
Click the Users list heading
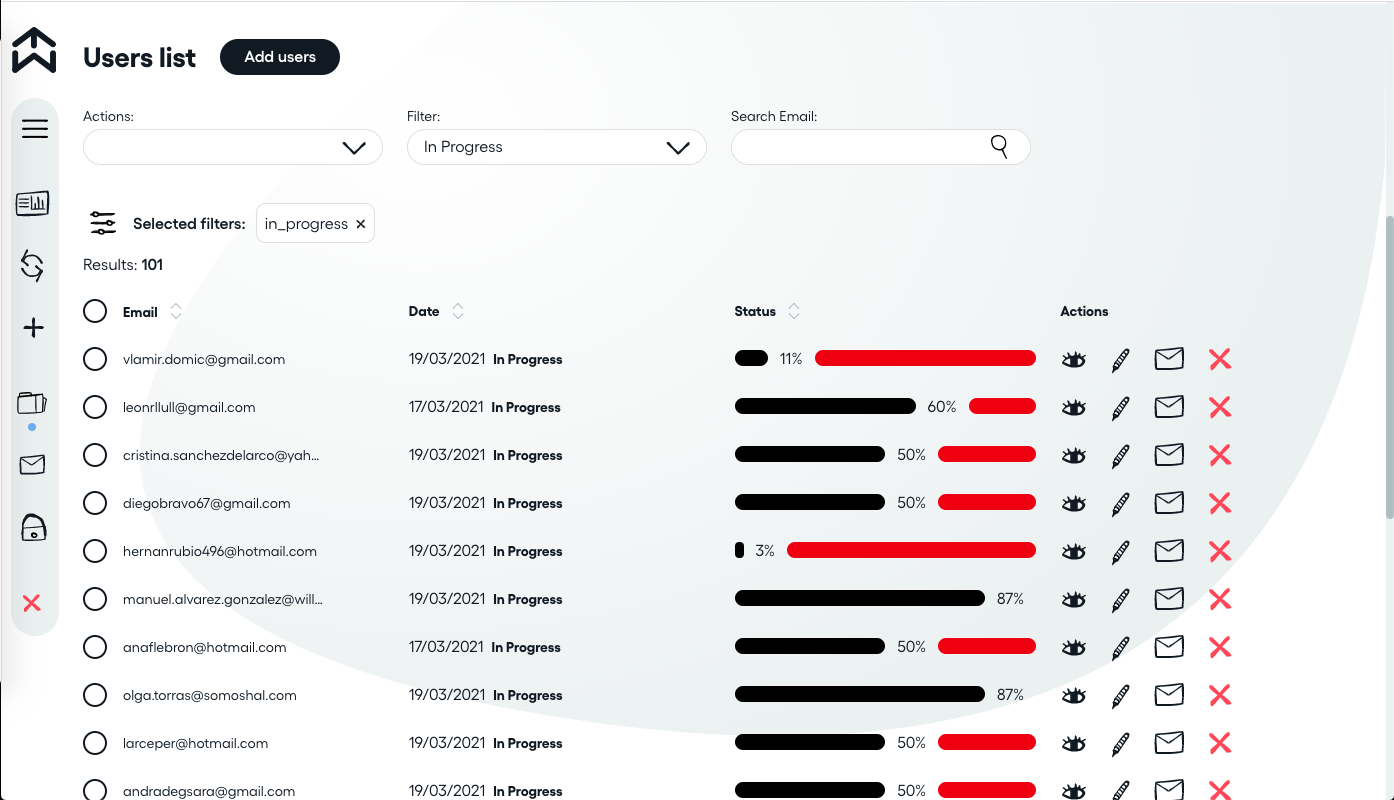coord(140,58)
